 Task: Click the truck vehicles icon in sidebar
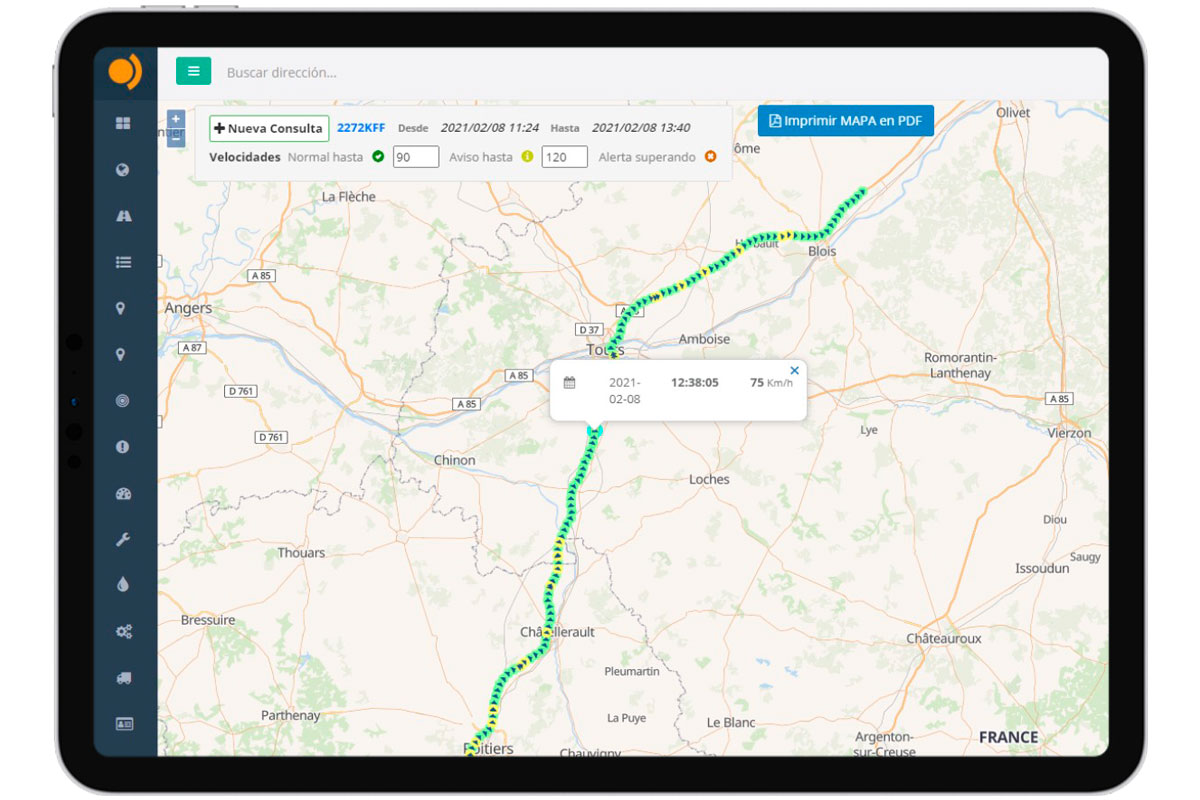(123, 678)
